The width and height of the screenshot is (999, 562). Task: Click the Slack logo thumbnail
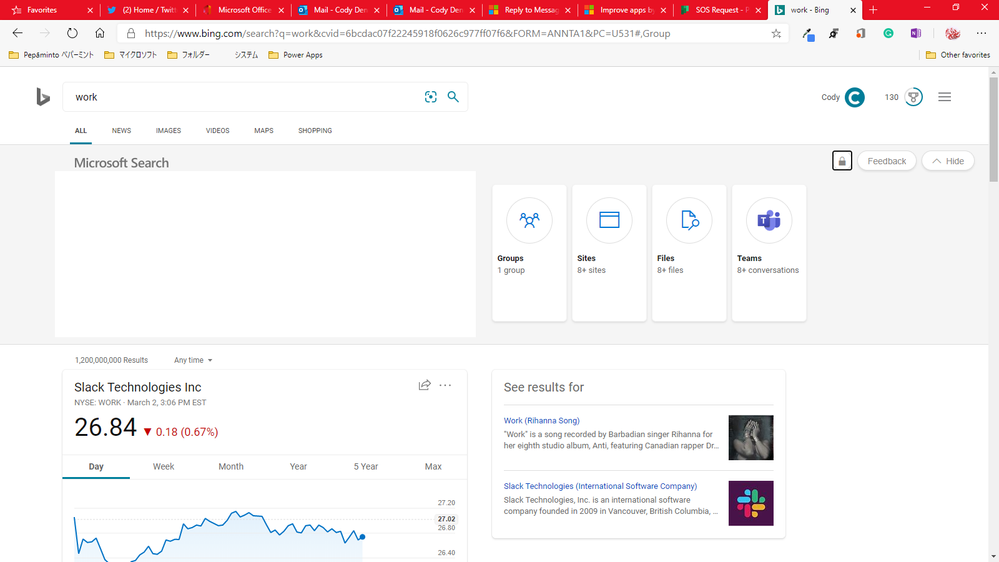pyautogui.click(x=751, y=503)
